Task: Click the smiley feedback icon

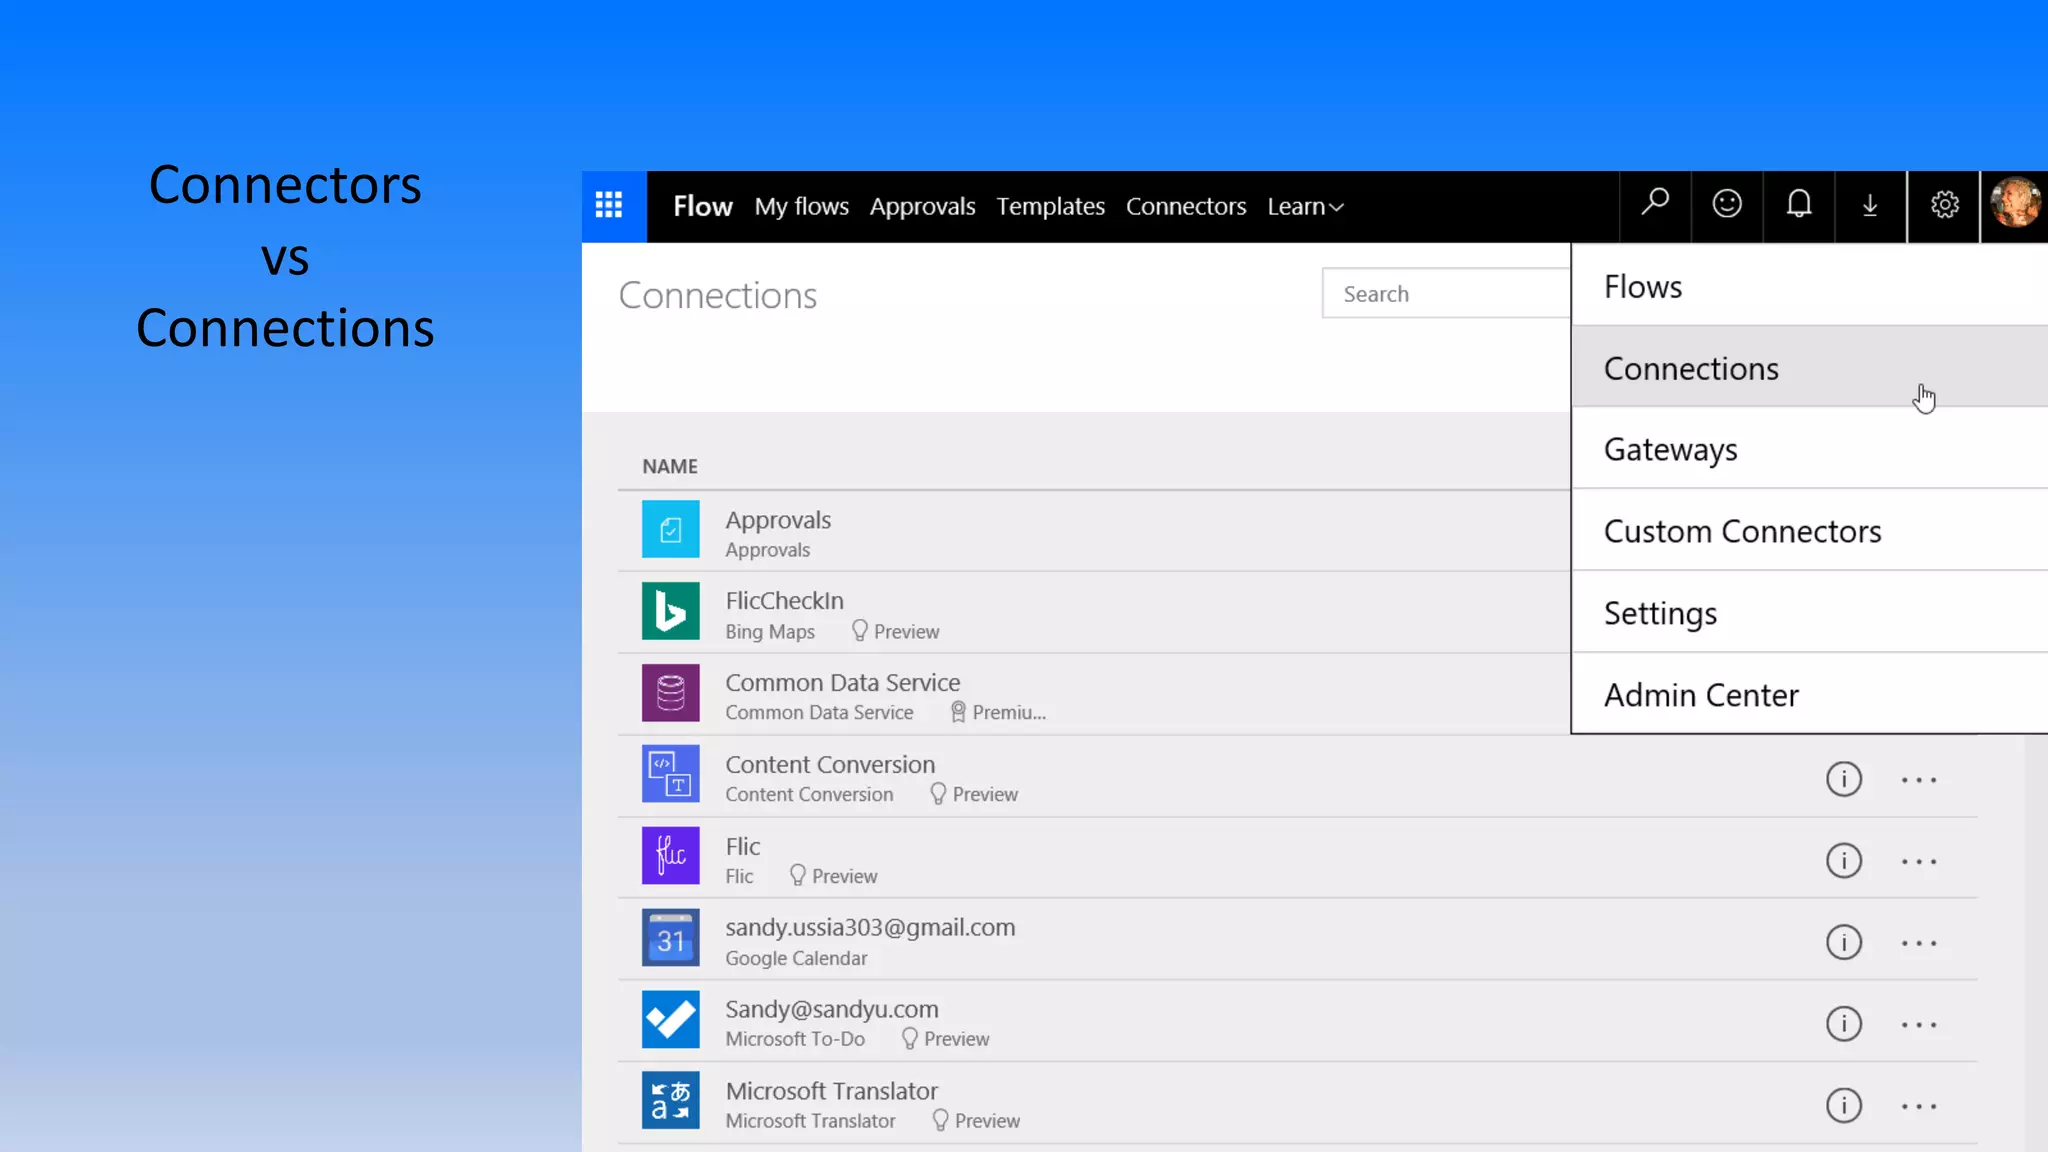Action: (x=1727, y=204)
